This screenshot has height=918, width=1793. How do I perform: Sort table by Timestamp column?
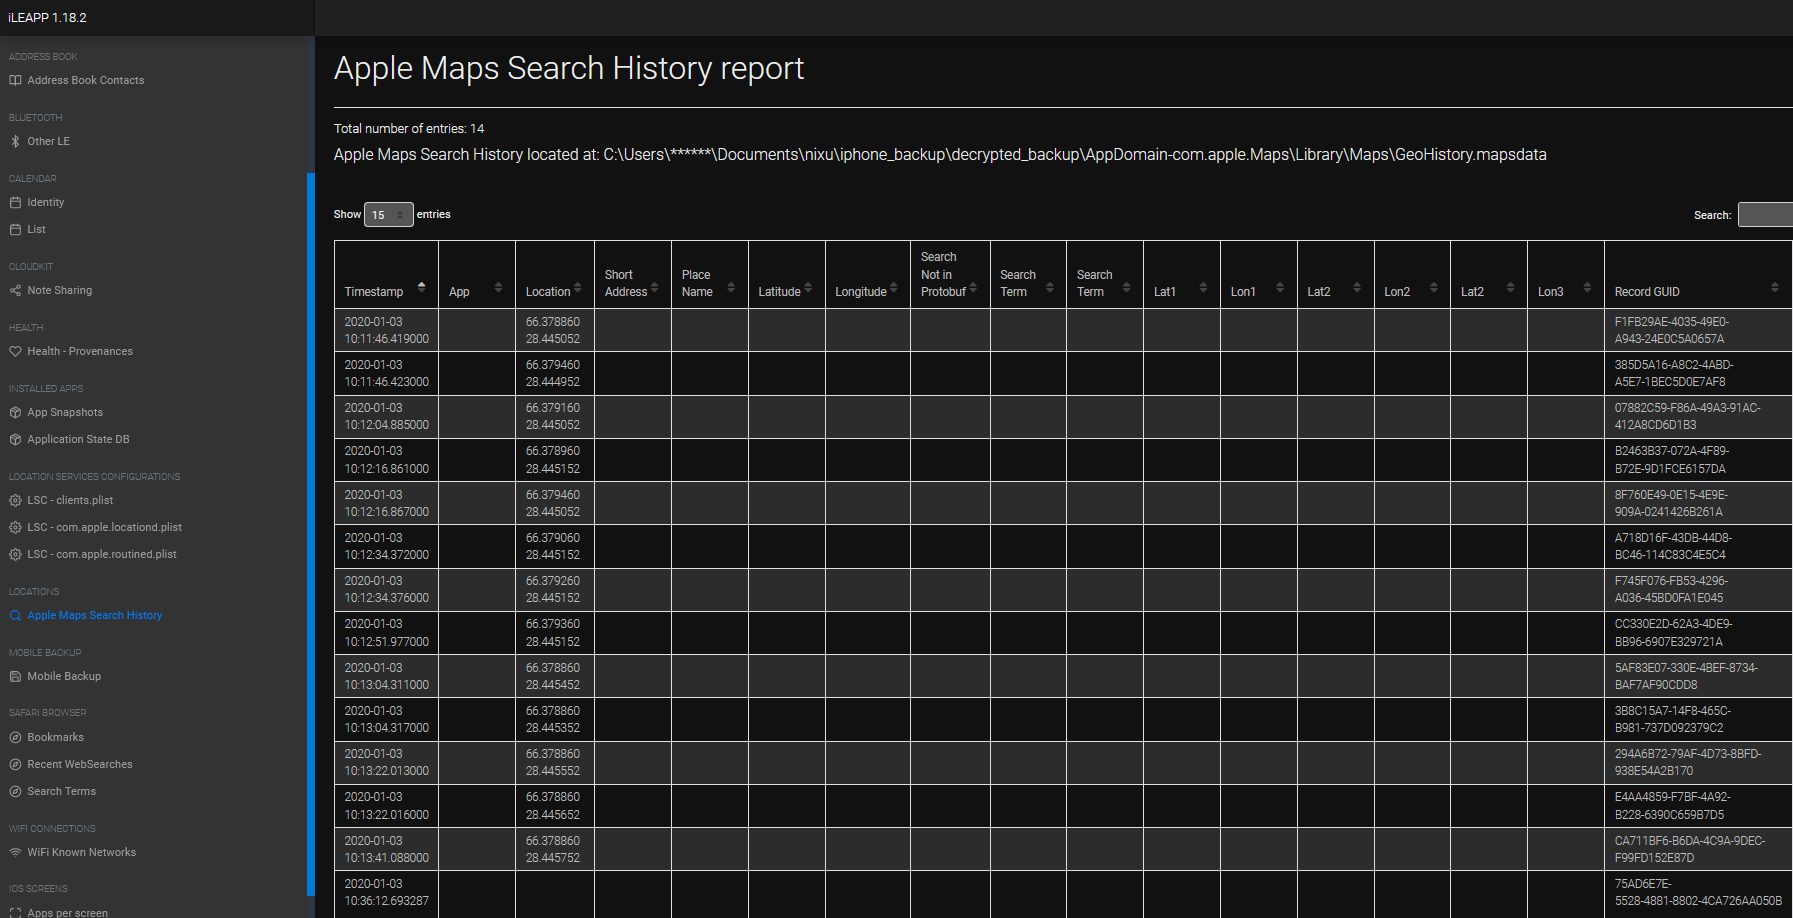(386, 275)
